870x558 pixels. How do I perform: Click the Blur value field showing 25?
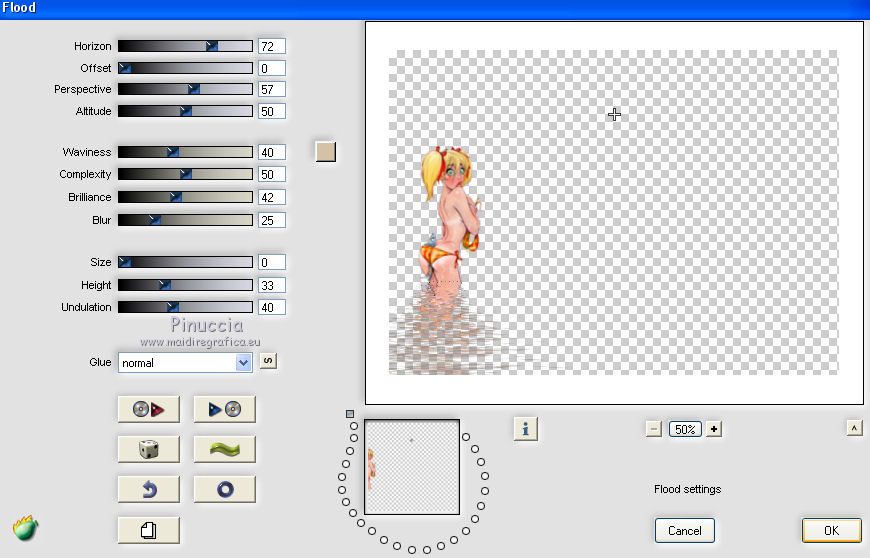click(272, 220)
